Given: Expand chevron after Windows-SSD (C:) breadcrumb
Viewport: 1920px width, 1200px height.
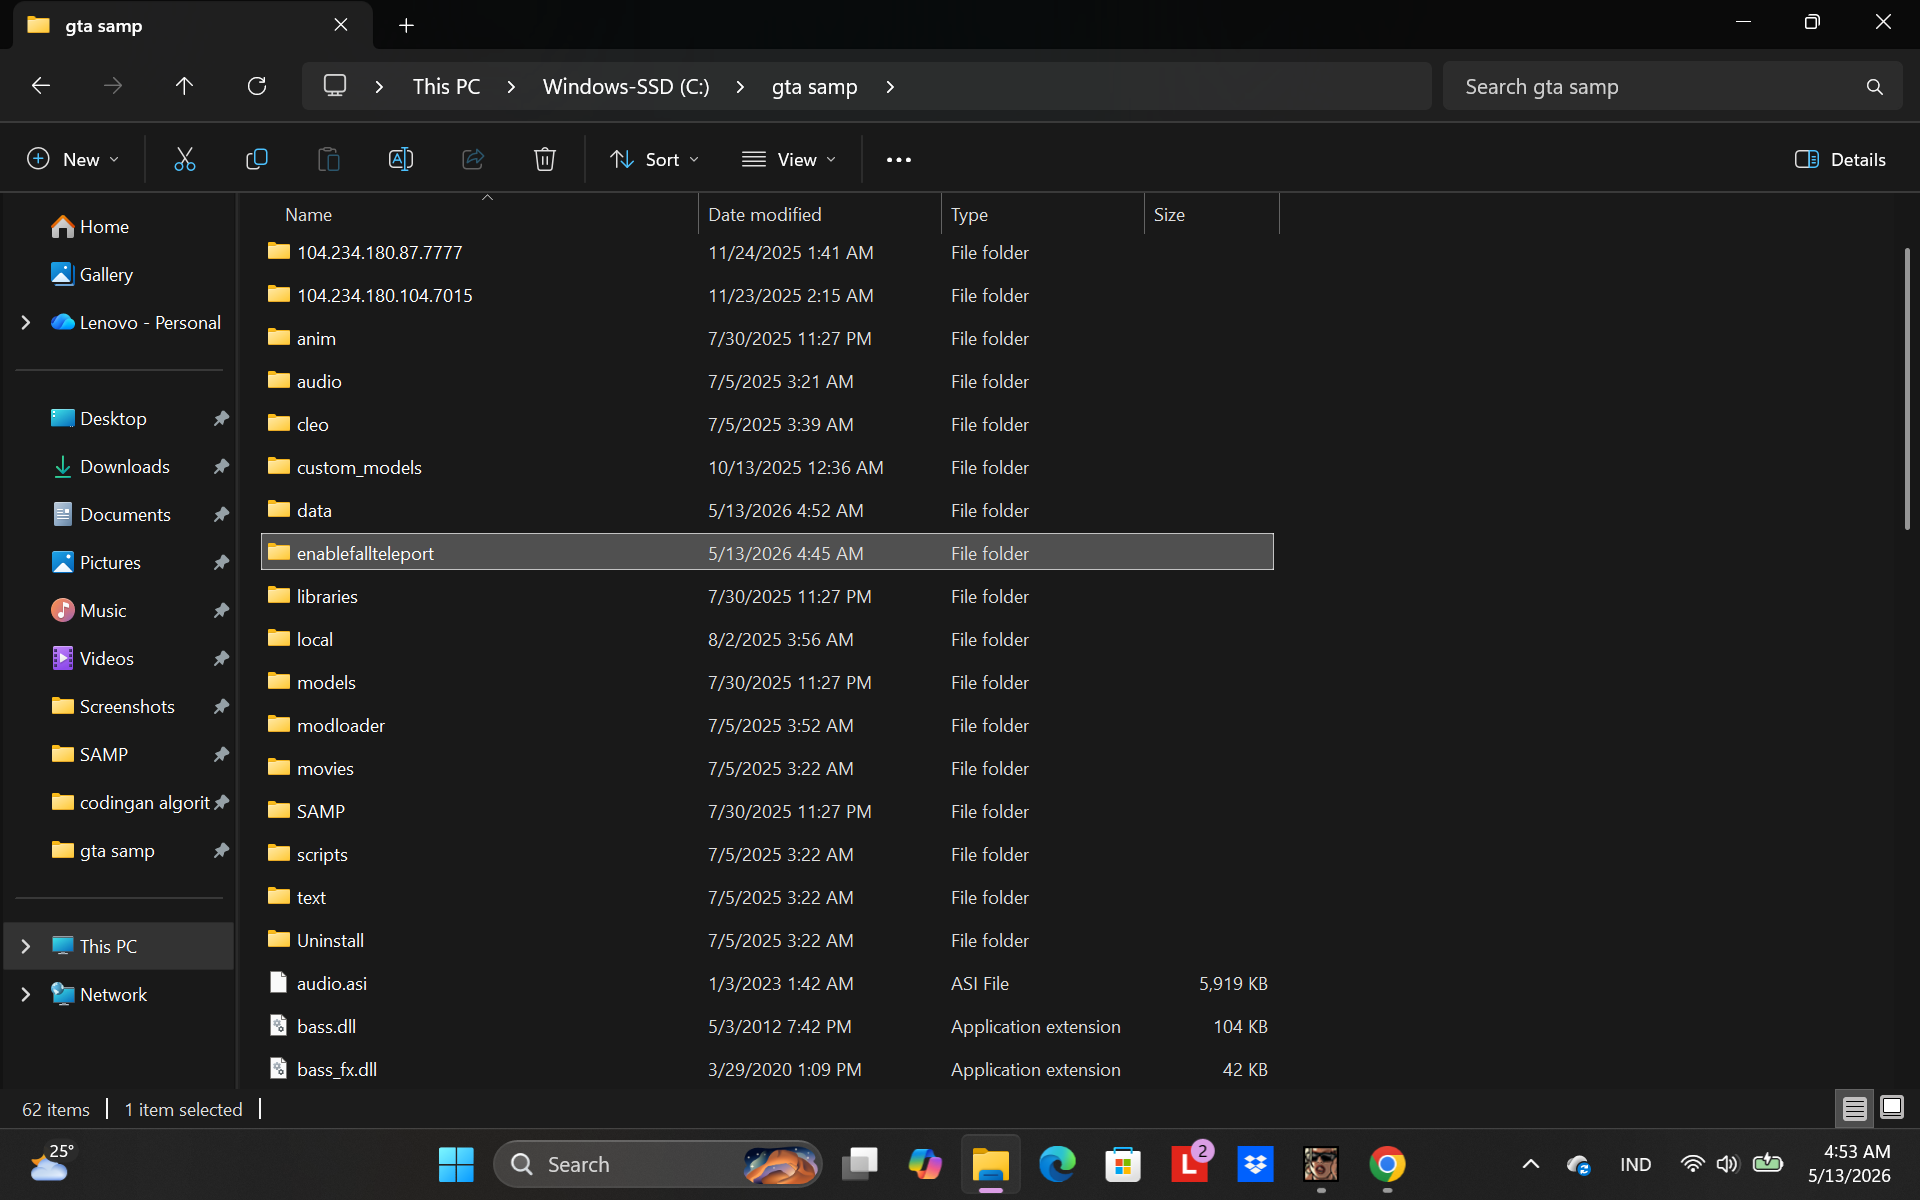Looking at the screenshot, I should pyautogui.click(x=740, y=87).
